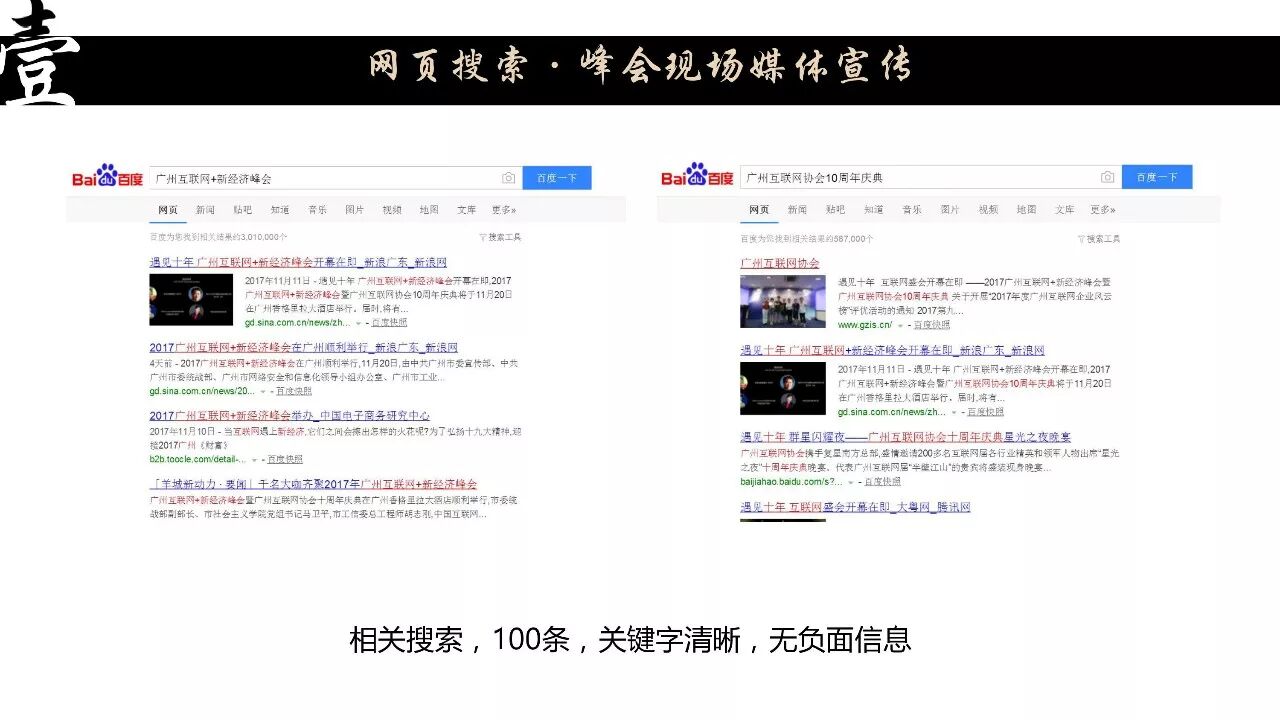
Task: Expand arrow next to gd.sina.com.cn/news/20...
Action: pyautogui.click(x=263, y=391)
